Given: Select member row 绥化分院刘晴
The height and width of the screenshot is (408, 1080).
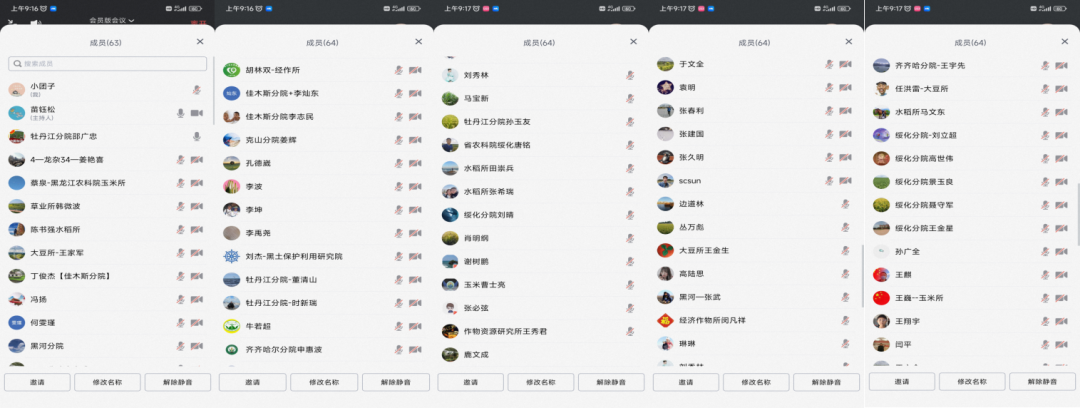Looking at the screenshot, I should (541, 214).
